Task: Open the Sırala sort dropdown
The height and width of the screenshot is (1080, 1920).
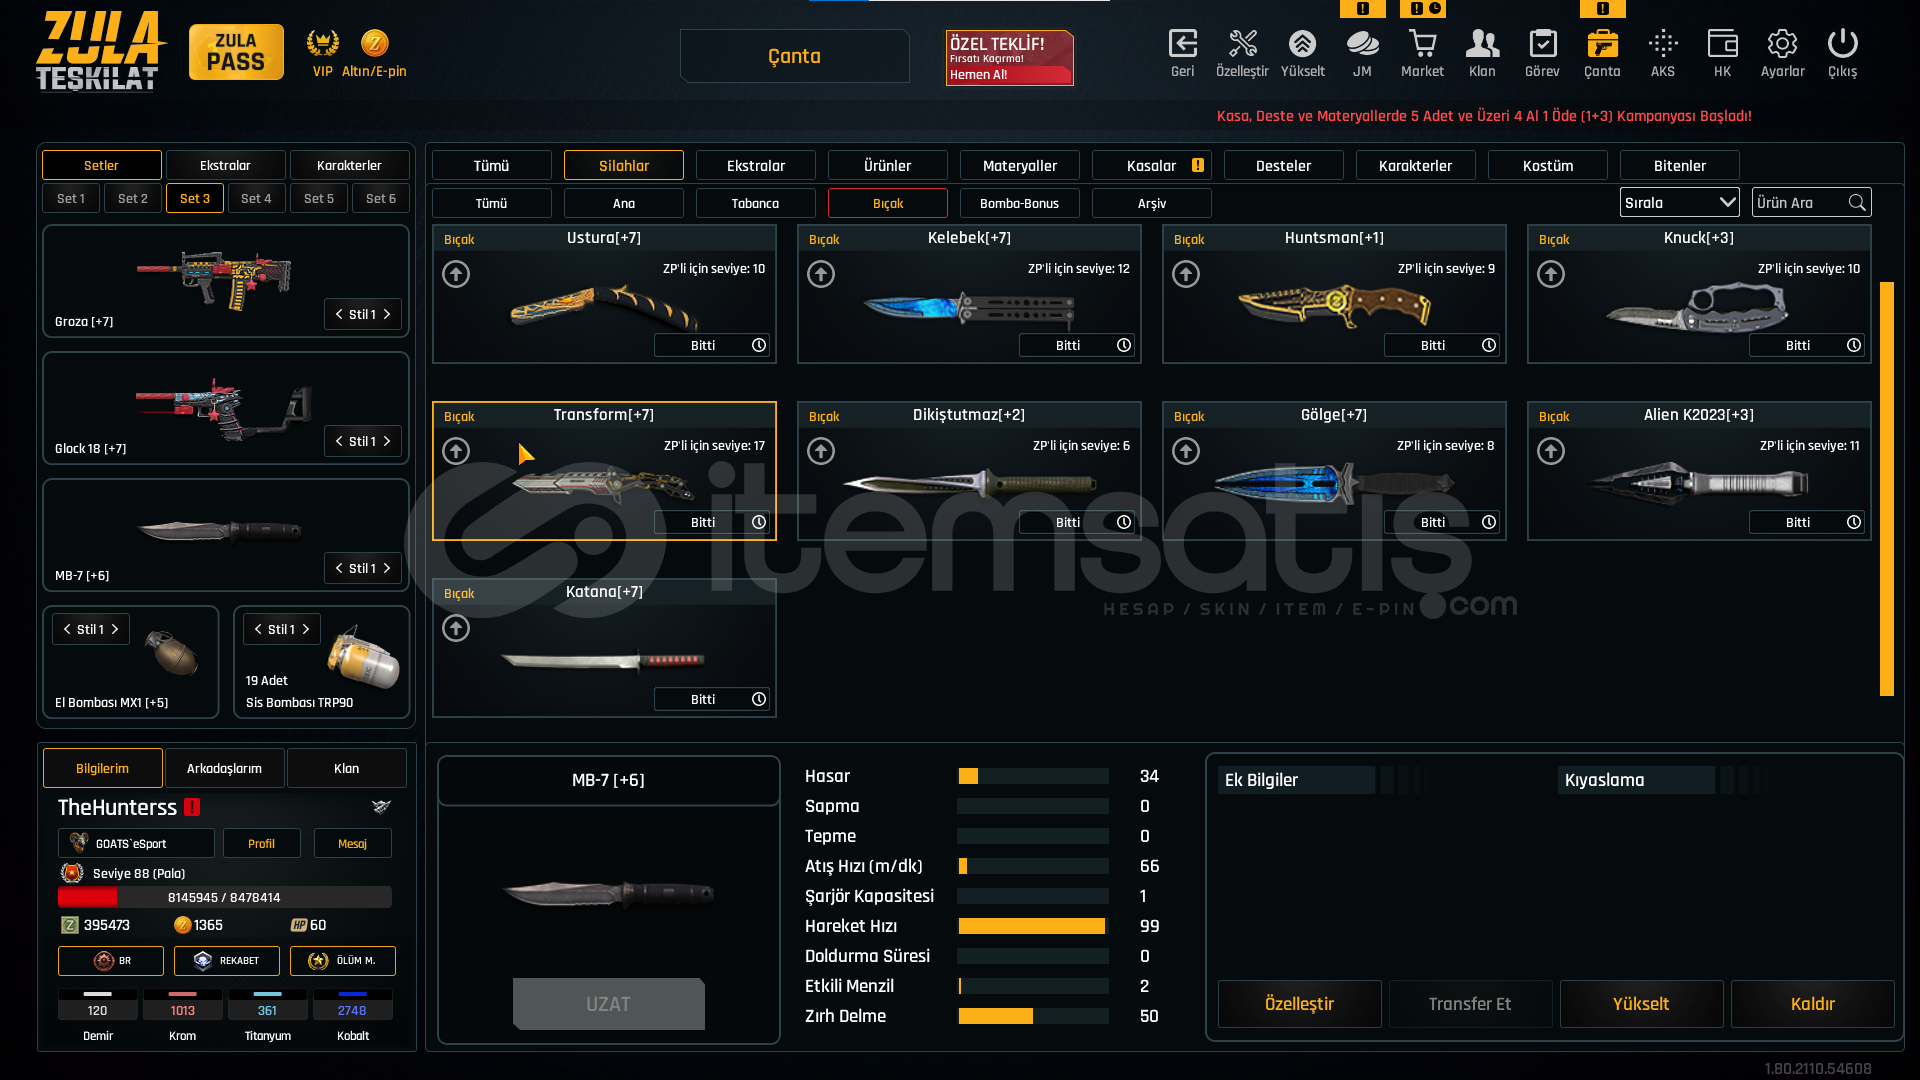Action: pyautogui.click(x=1679, y=202)
